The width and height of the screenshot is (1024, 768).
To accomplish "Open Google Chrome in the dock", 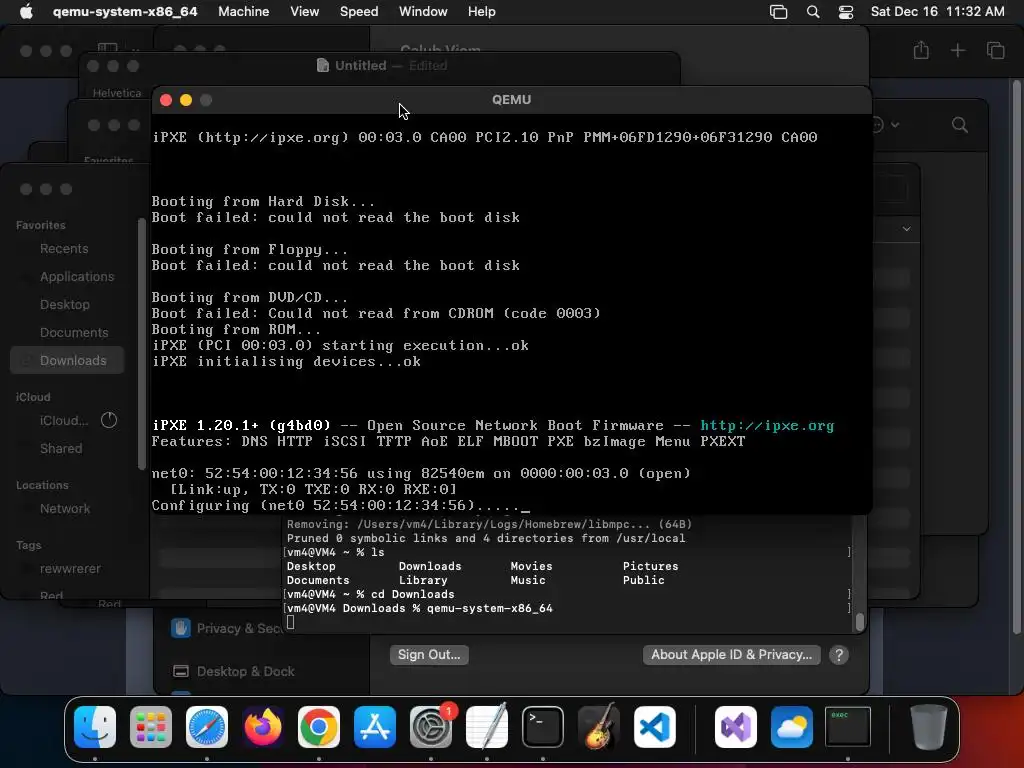I will [x=319, y=726].
